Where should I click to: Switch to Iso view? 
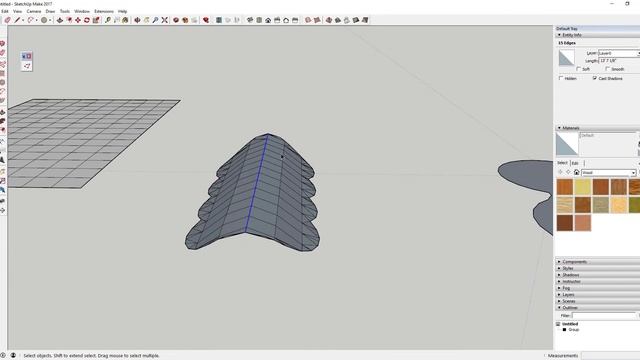pos(250,20)
